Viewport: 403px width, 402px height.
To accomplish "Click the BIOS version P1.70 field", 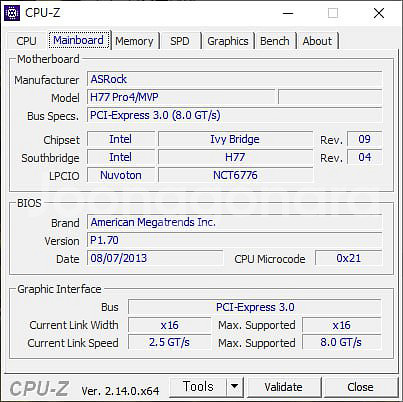I will coord(235,240).
